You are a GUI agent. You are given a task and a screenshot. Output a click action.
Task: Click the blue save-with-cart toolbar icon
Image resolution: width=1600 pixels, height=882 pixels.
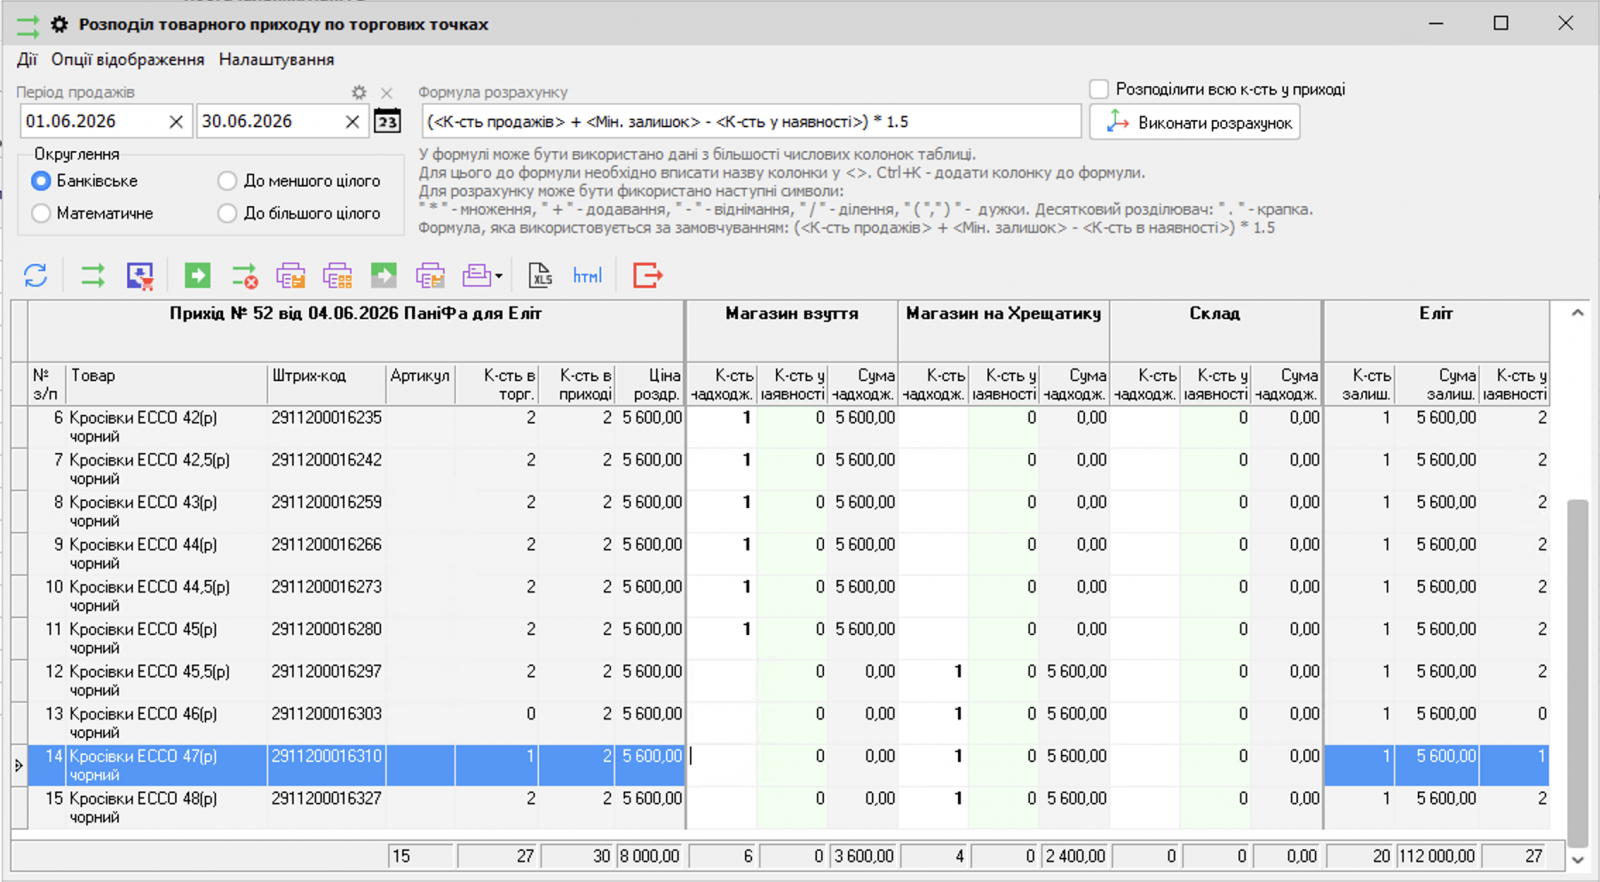click(x=140, y=275)
